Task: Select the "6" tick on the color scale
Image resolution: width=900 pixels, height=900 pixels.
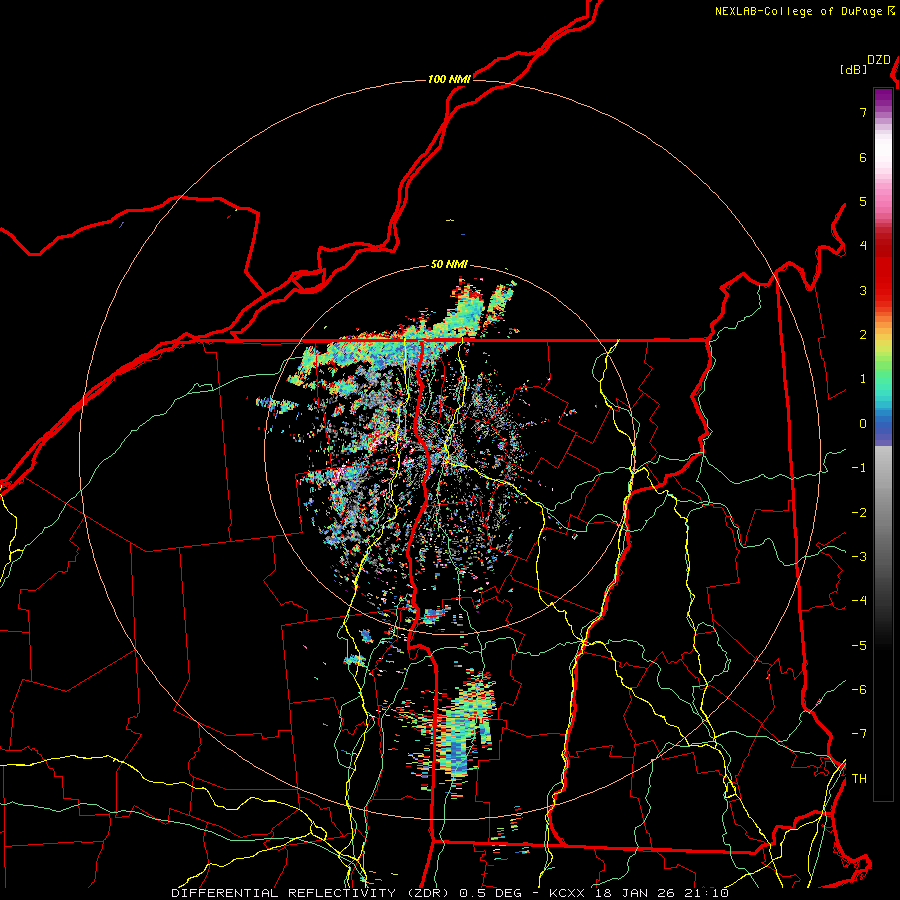Action: (x=863, y=157)
